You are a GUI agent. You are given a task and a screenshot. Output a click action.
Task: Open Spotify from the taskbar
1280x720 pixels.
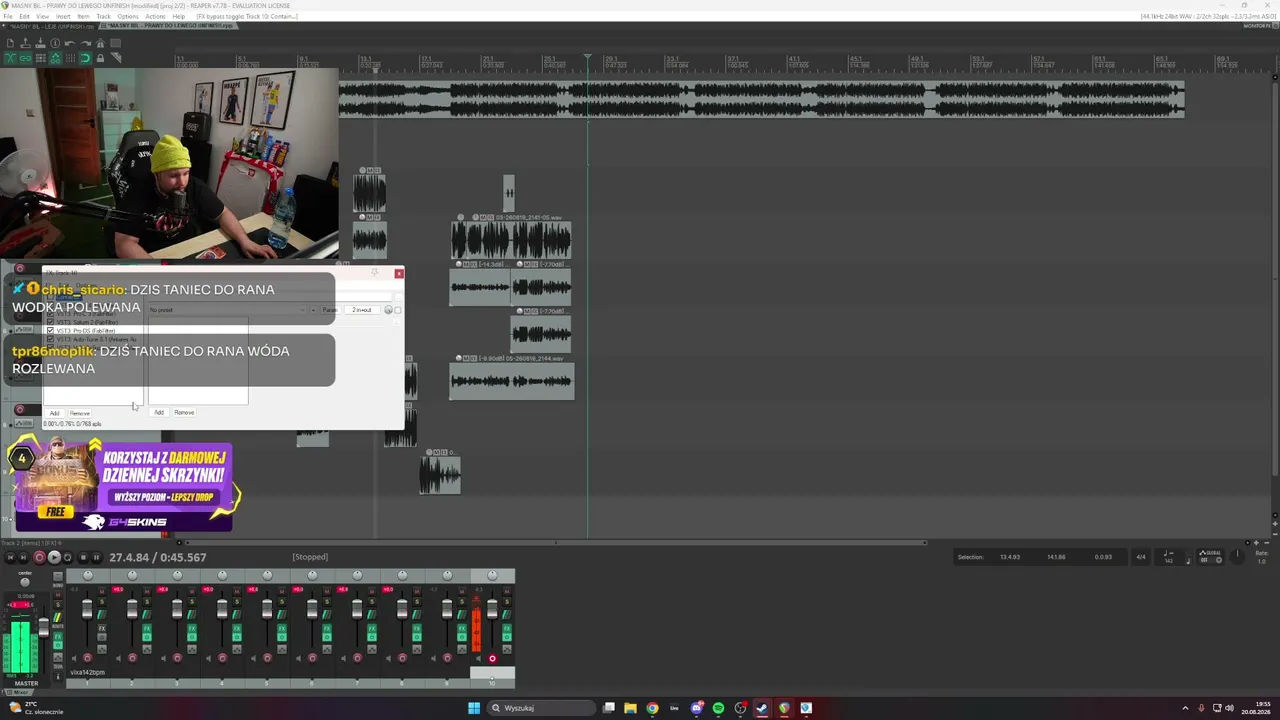tap(718, 708)
